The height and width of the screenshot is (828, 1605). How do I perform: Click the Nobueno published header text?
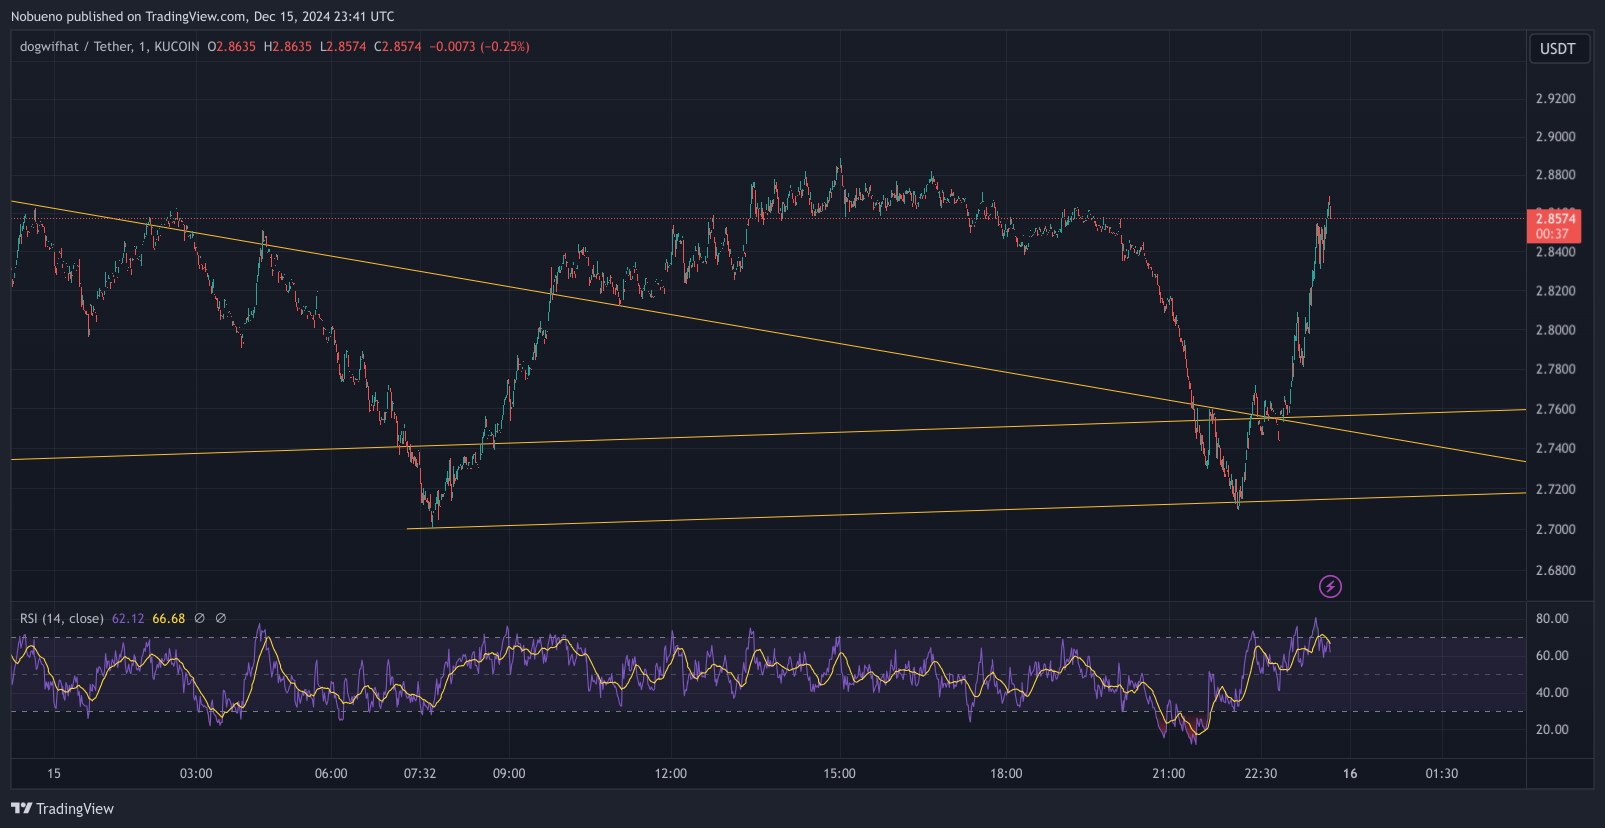point(202,16)
